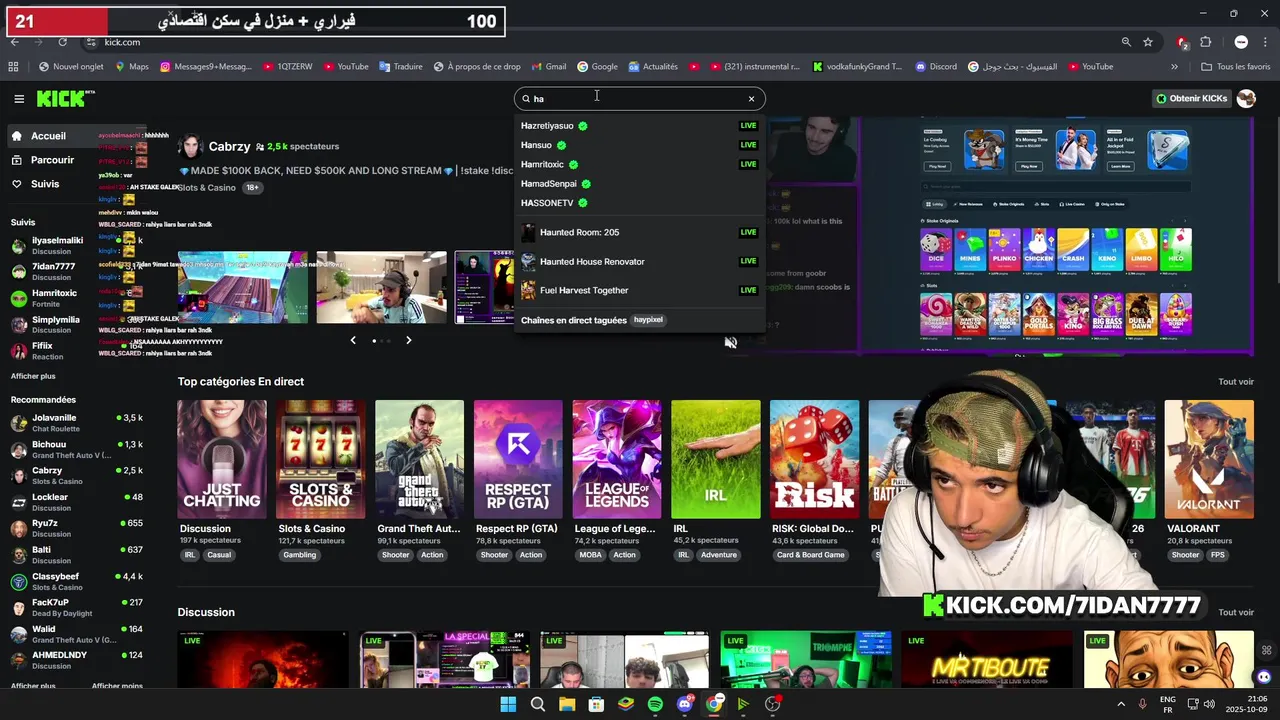This screenshot has width=1280, height=720.
Task: Open OBS Studio from the taskbar
Action: click(x=772, y=704)
